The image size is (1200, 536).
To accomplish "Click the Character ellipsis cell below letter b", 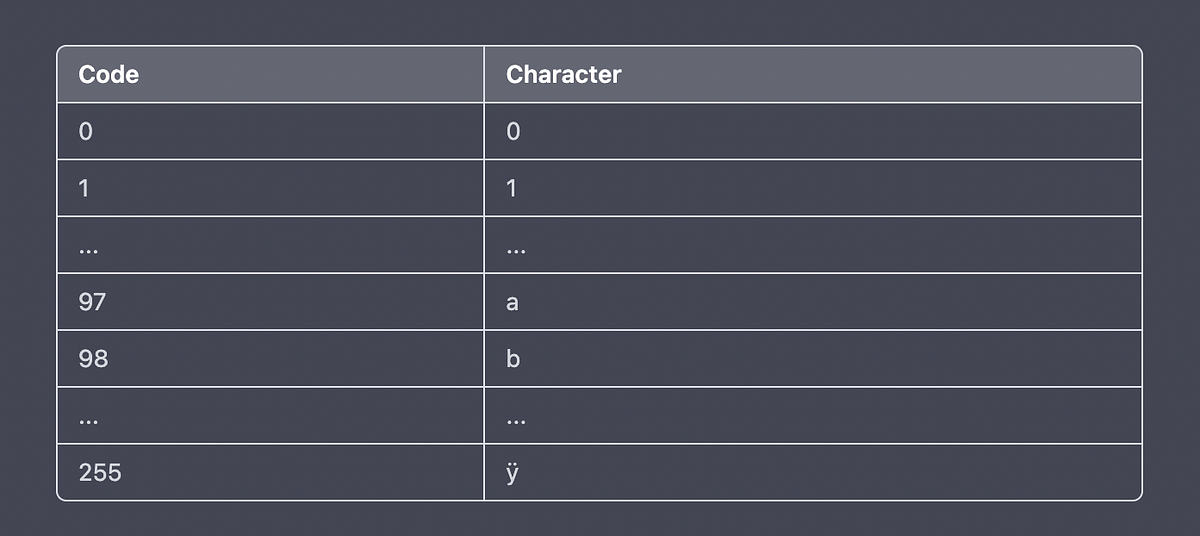I will point(515,417).
